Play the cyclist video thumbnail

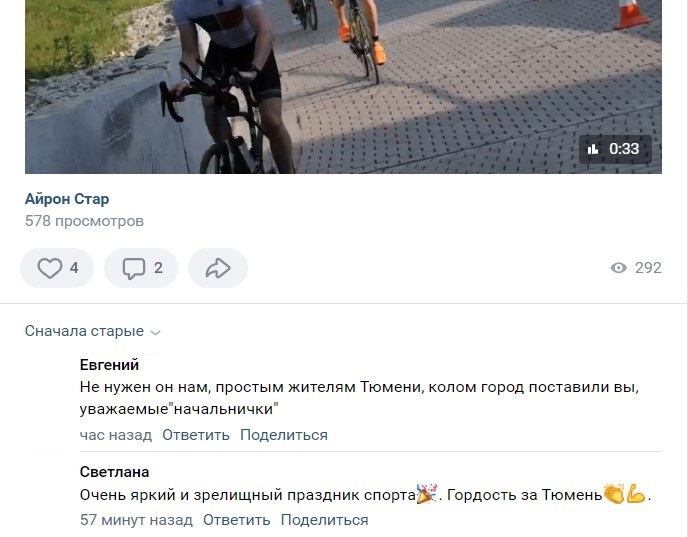(x=343, y=87)
